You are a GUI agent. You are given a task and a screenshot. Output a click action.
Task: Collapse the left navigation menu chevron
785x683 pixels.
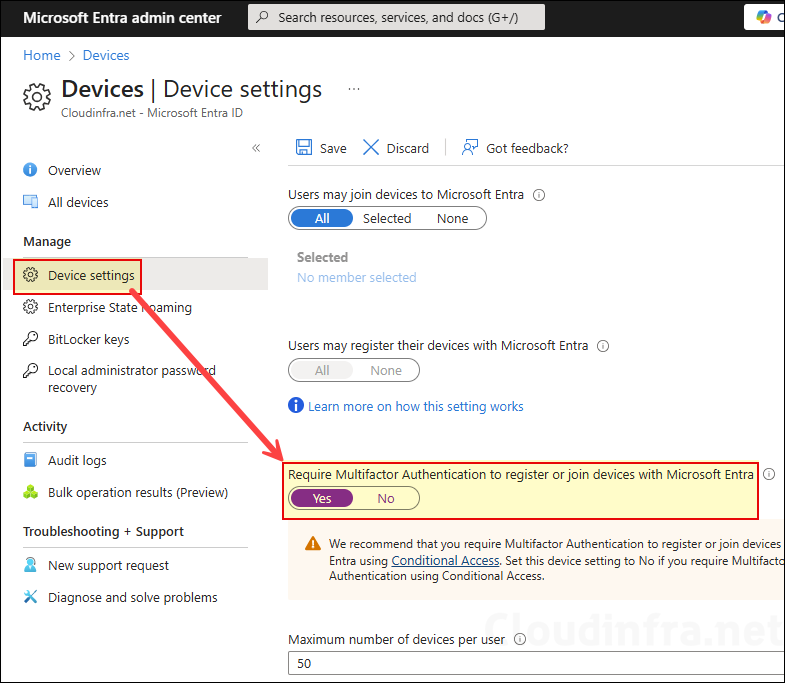256,148
